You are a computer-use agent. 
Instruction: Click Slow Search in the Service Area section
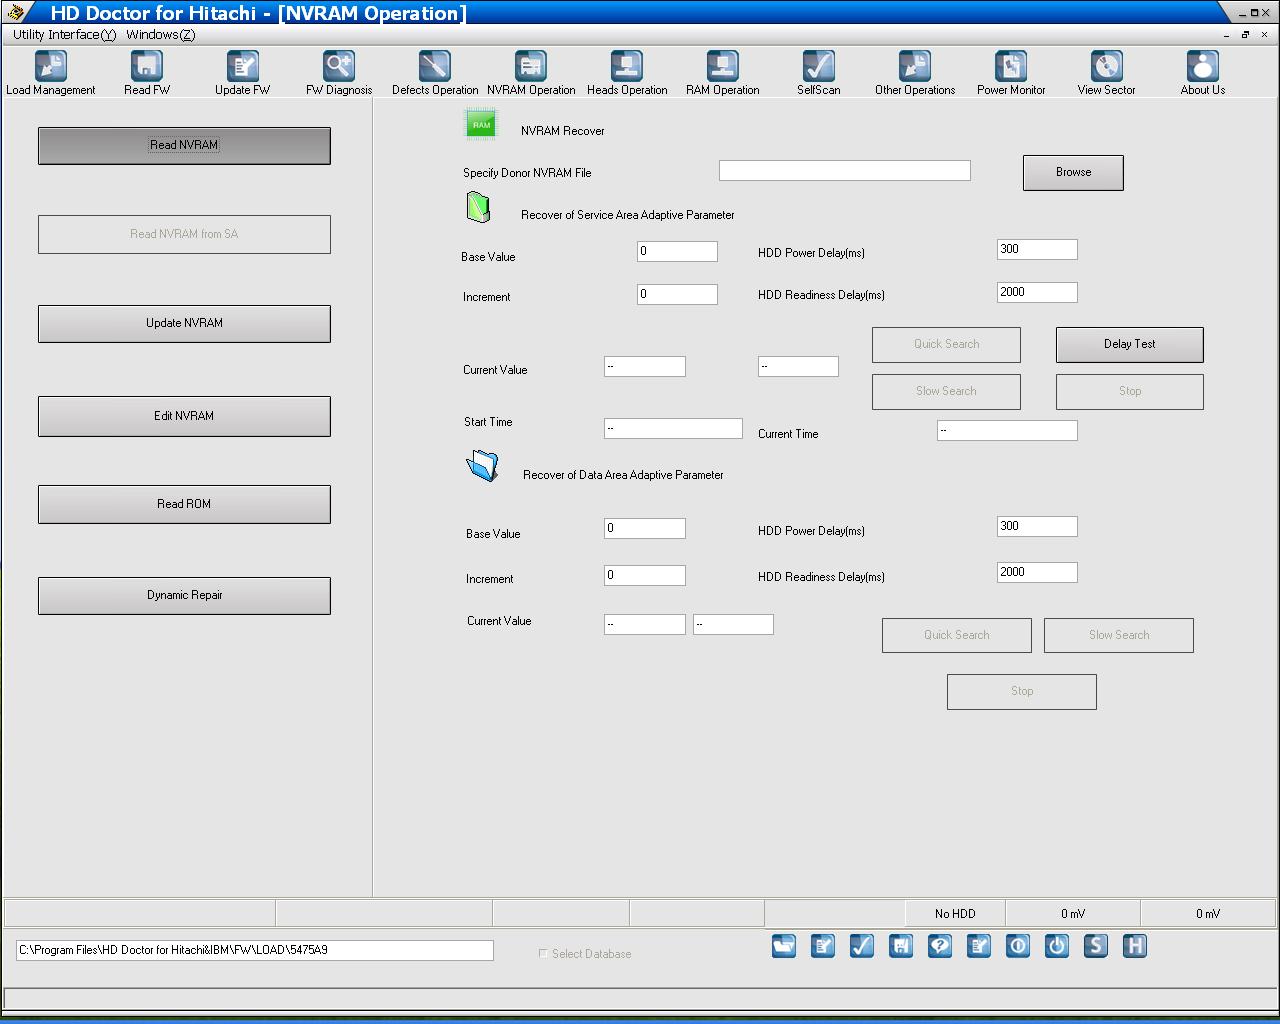click(946, 391)
